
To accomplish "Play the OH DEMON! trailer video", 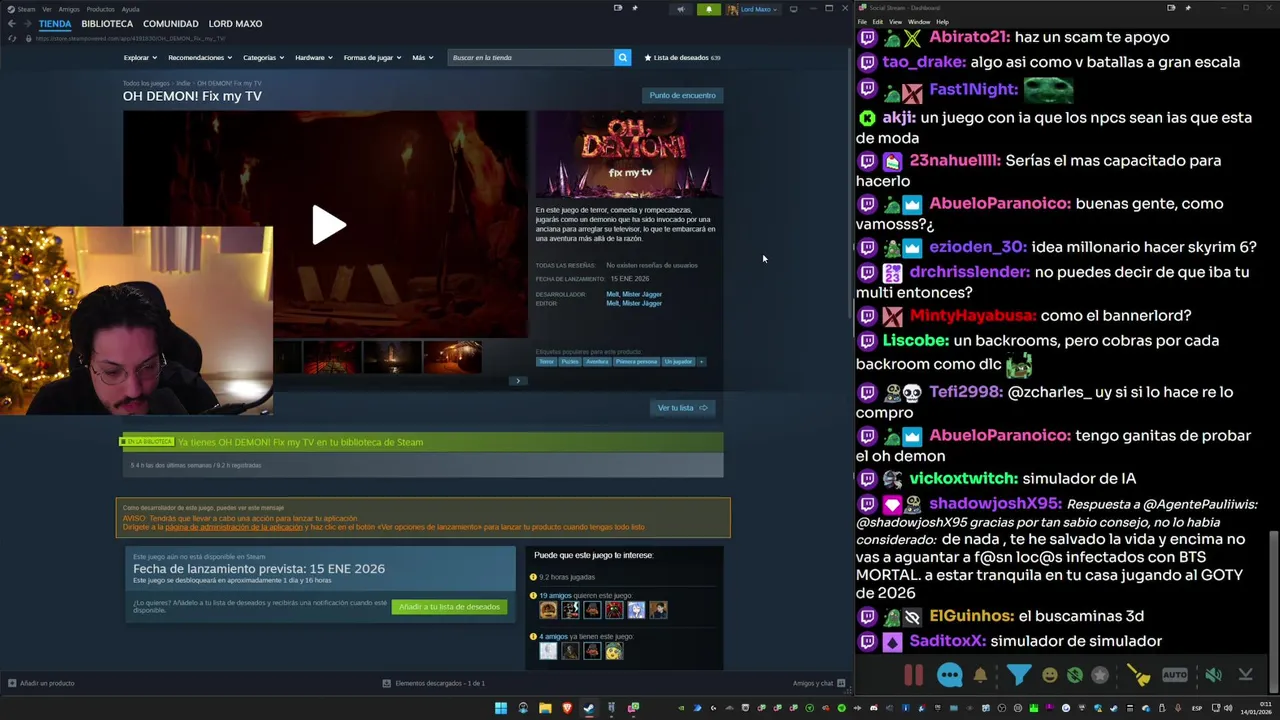I will click(x=327, y=225).
